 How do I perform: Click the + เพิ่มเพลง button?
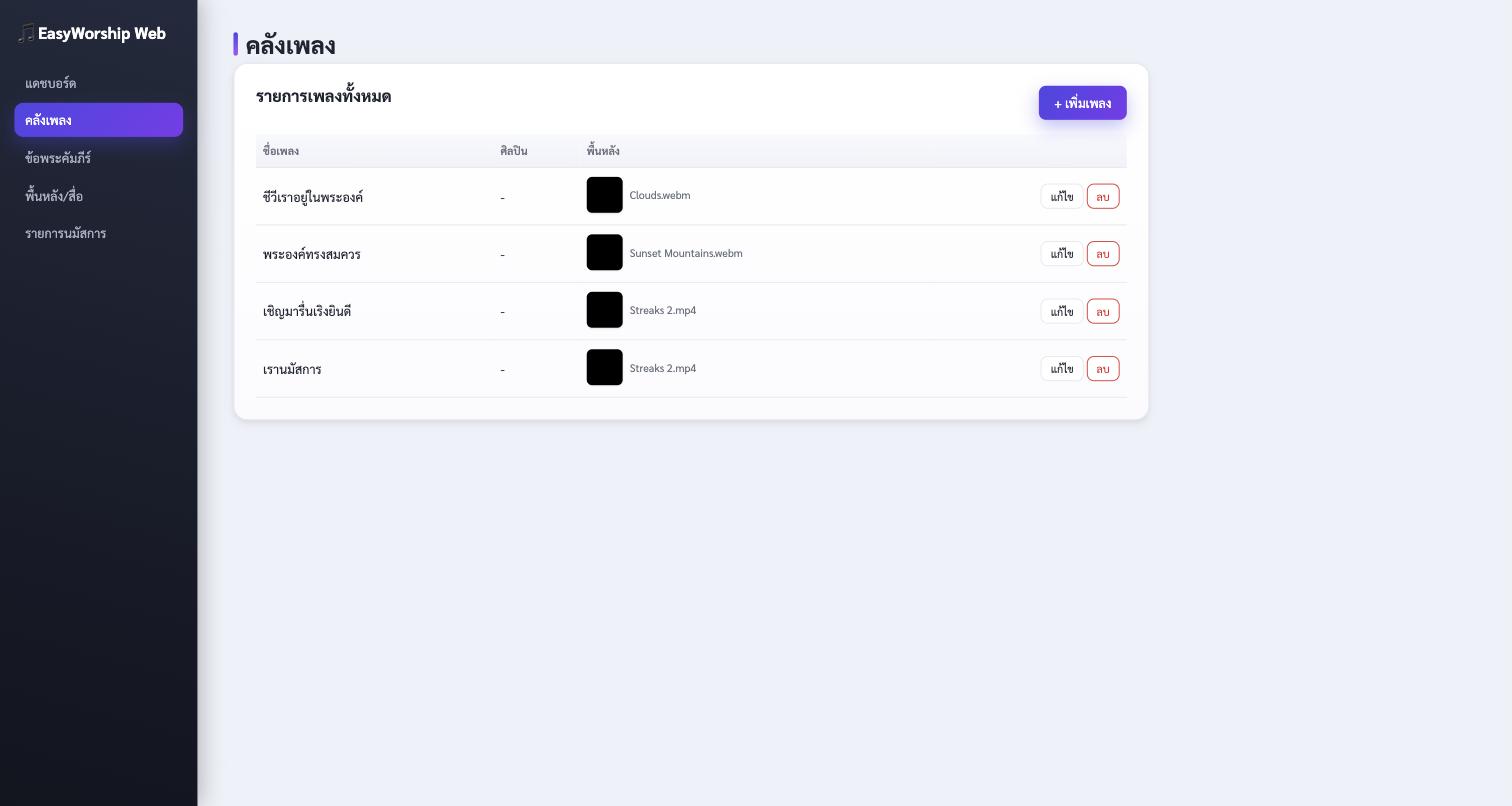[x=1082, y=103]
